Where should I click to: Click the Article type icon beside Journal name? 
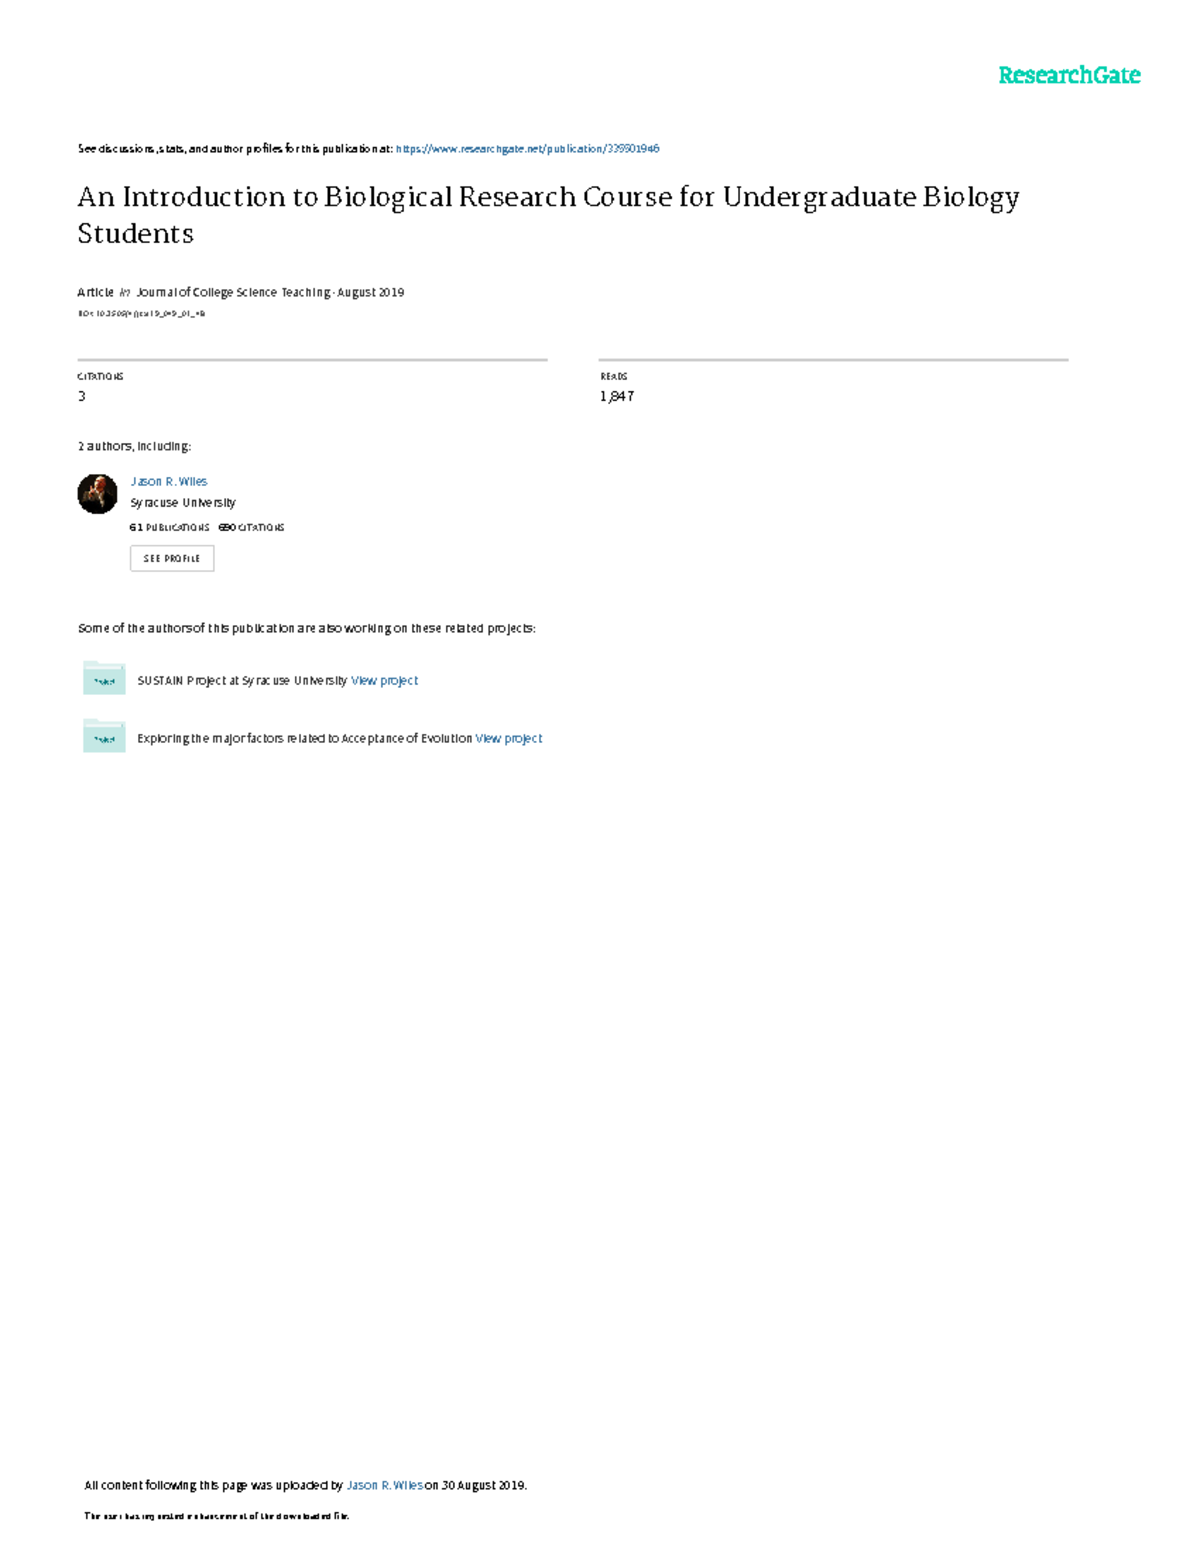[x=123, y=292]
